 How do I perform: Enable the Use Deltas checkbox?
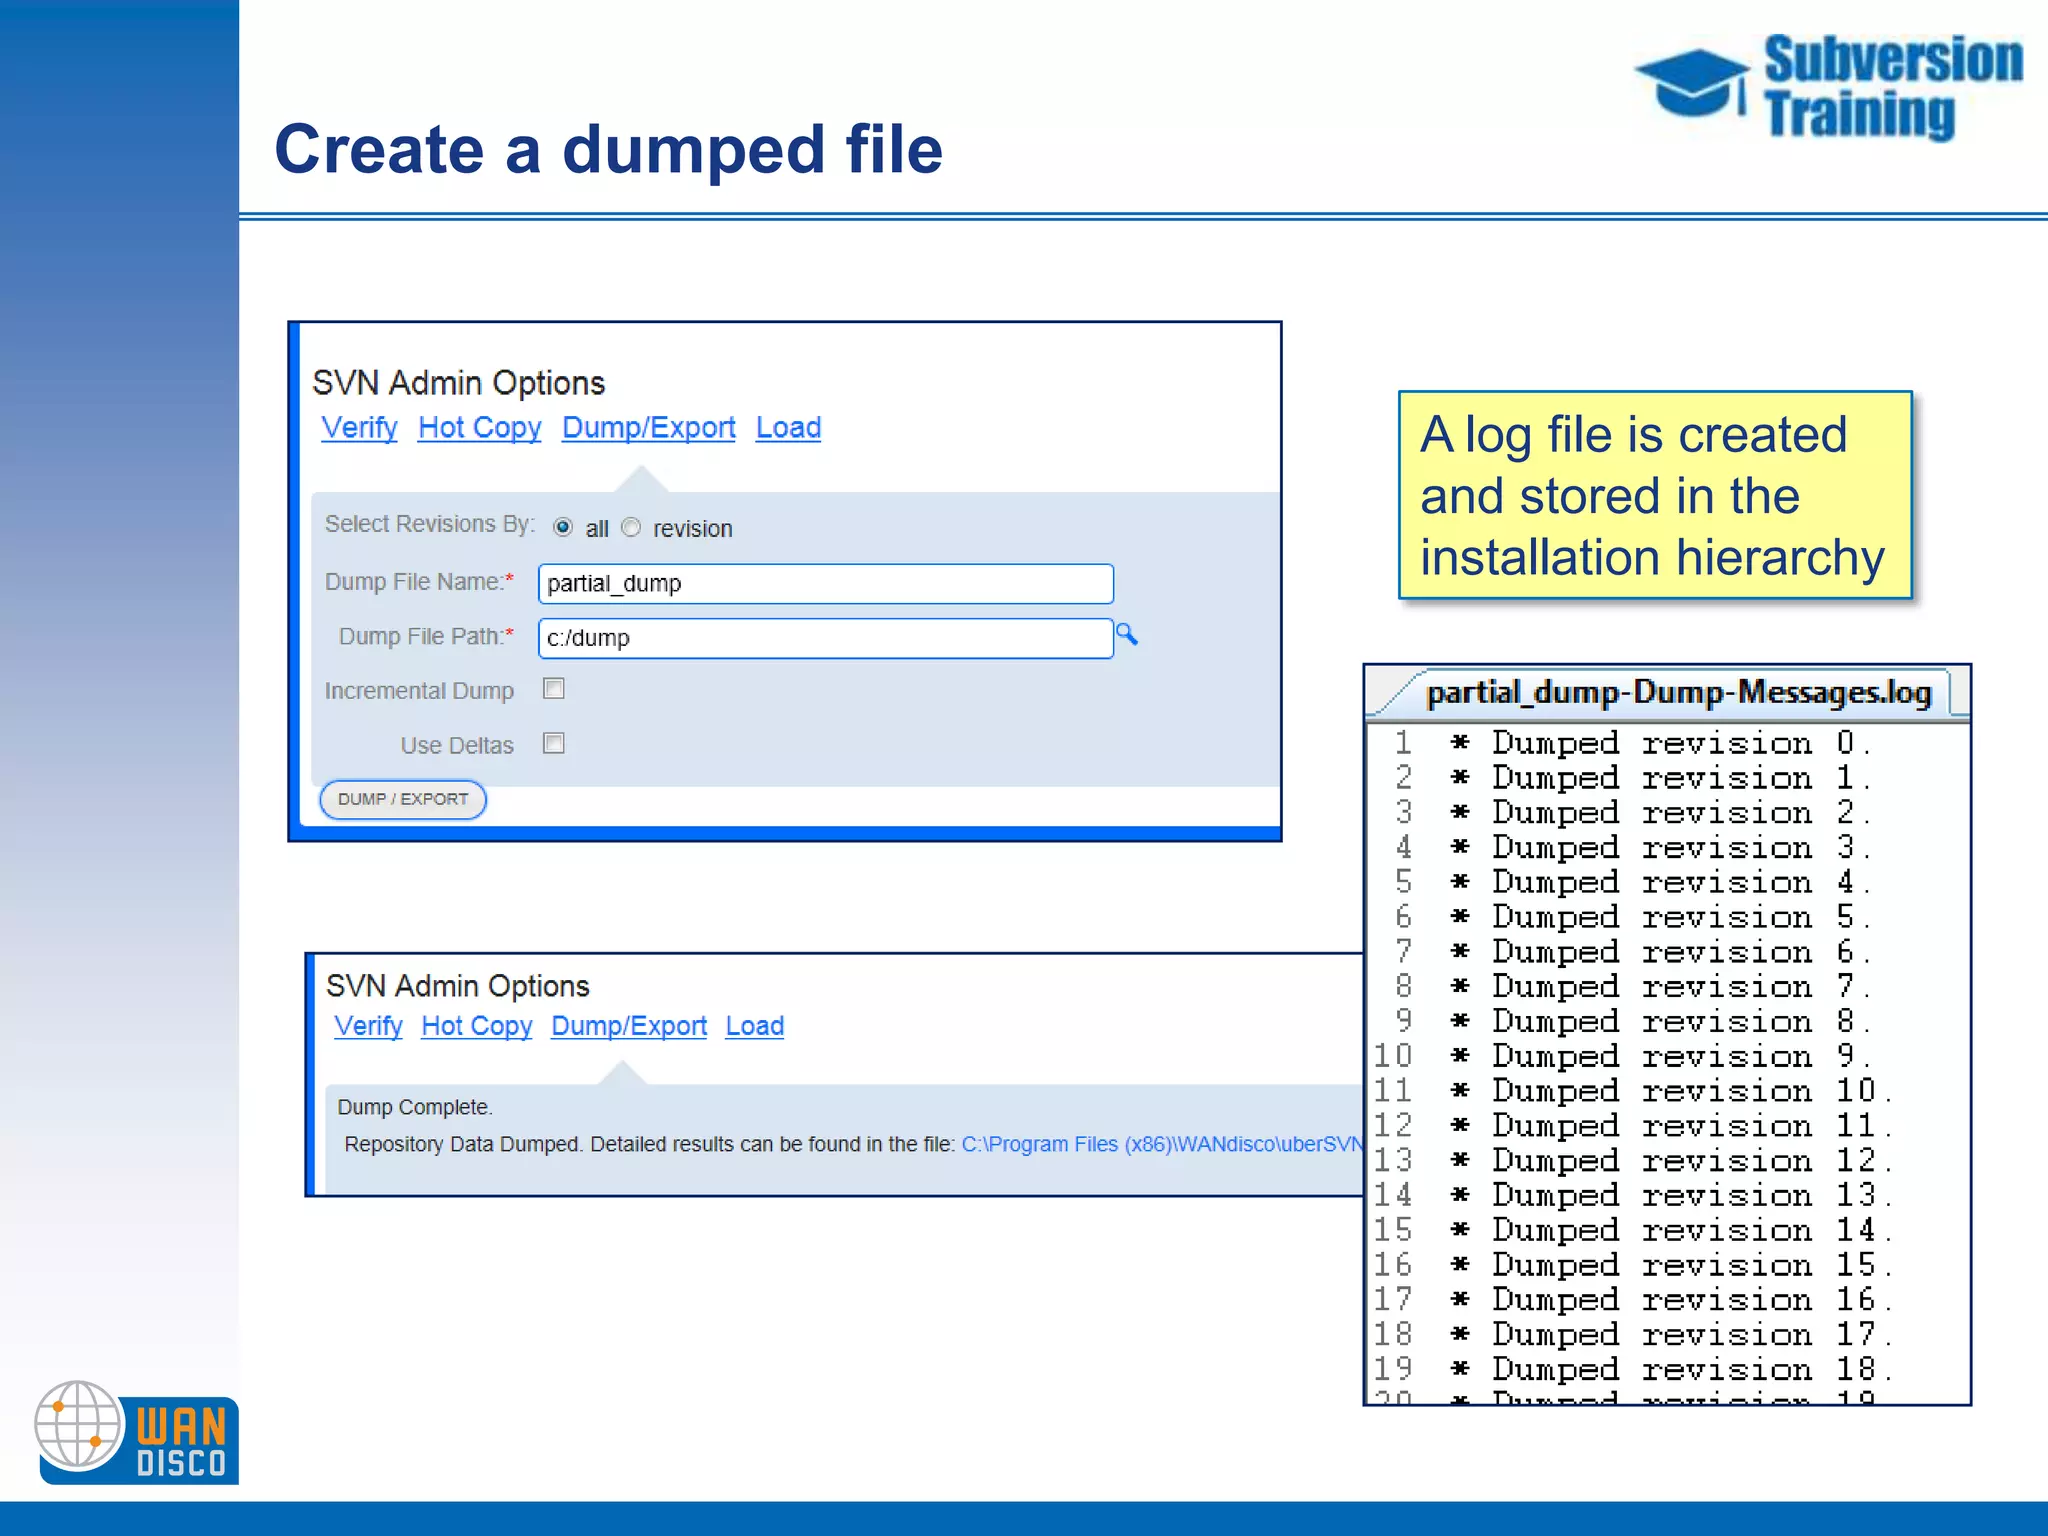click(x=554, y=743)
